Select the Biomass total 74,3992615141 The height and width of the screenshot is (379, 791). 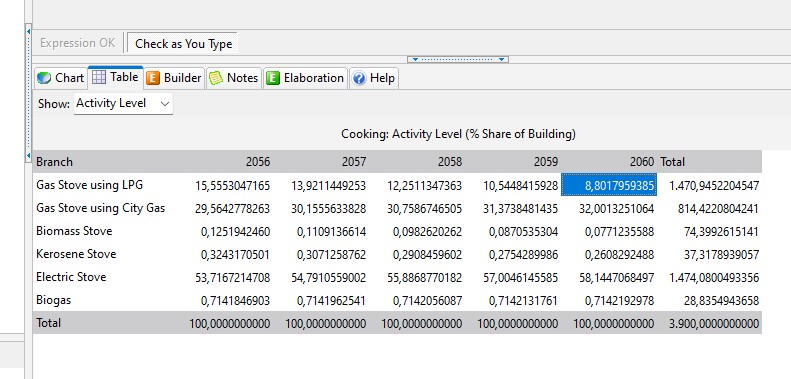721,232
